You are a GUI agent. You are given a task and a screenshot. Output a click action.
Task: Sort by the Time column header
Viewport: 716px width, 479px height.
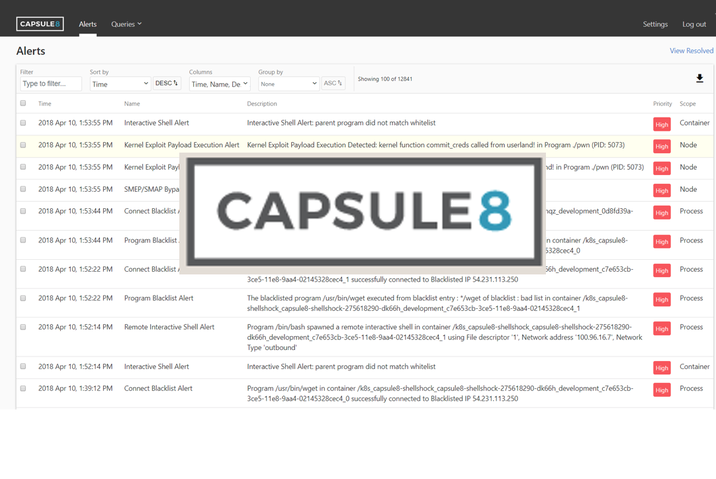tap(45, 104)
